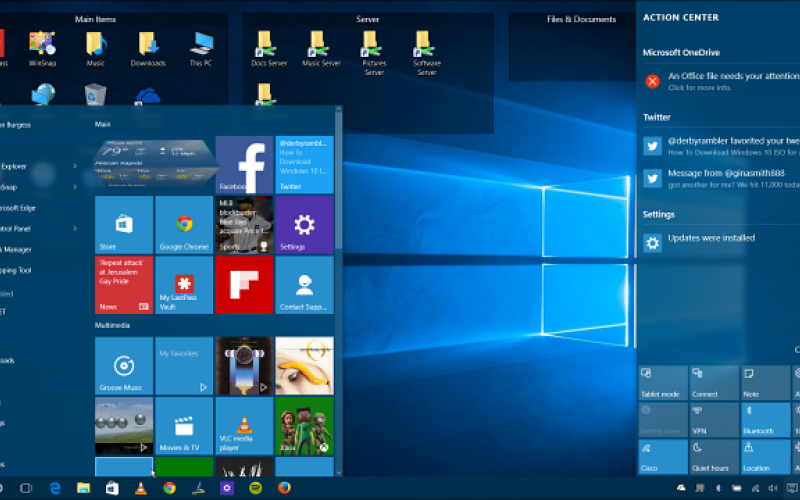Open the Store tile

(x=124, y=224)
